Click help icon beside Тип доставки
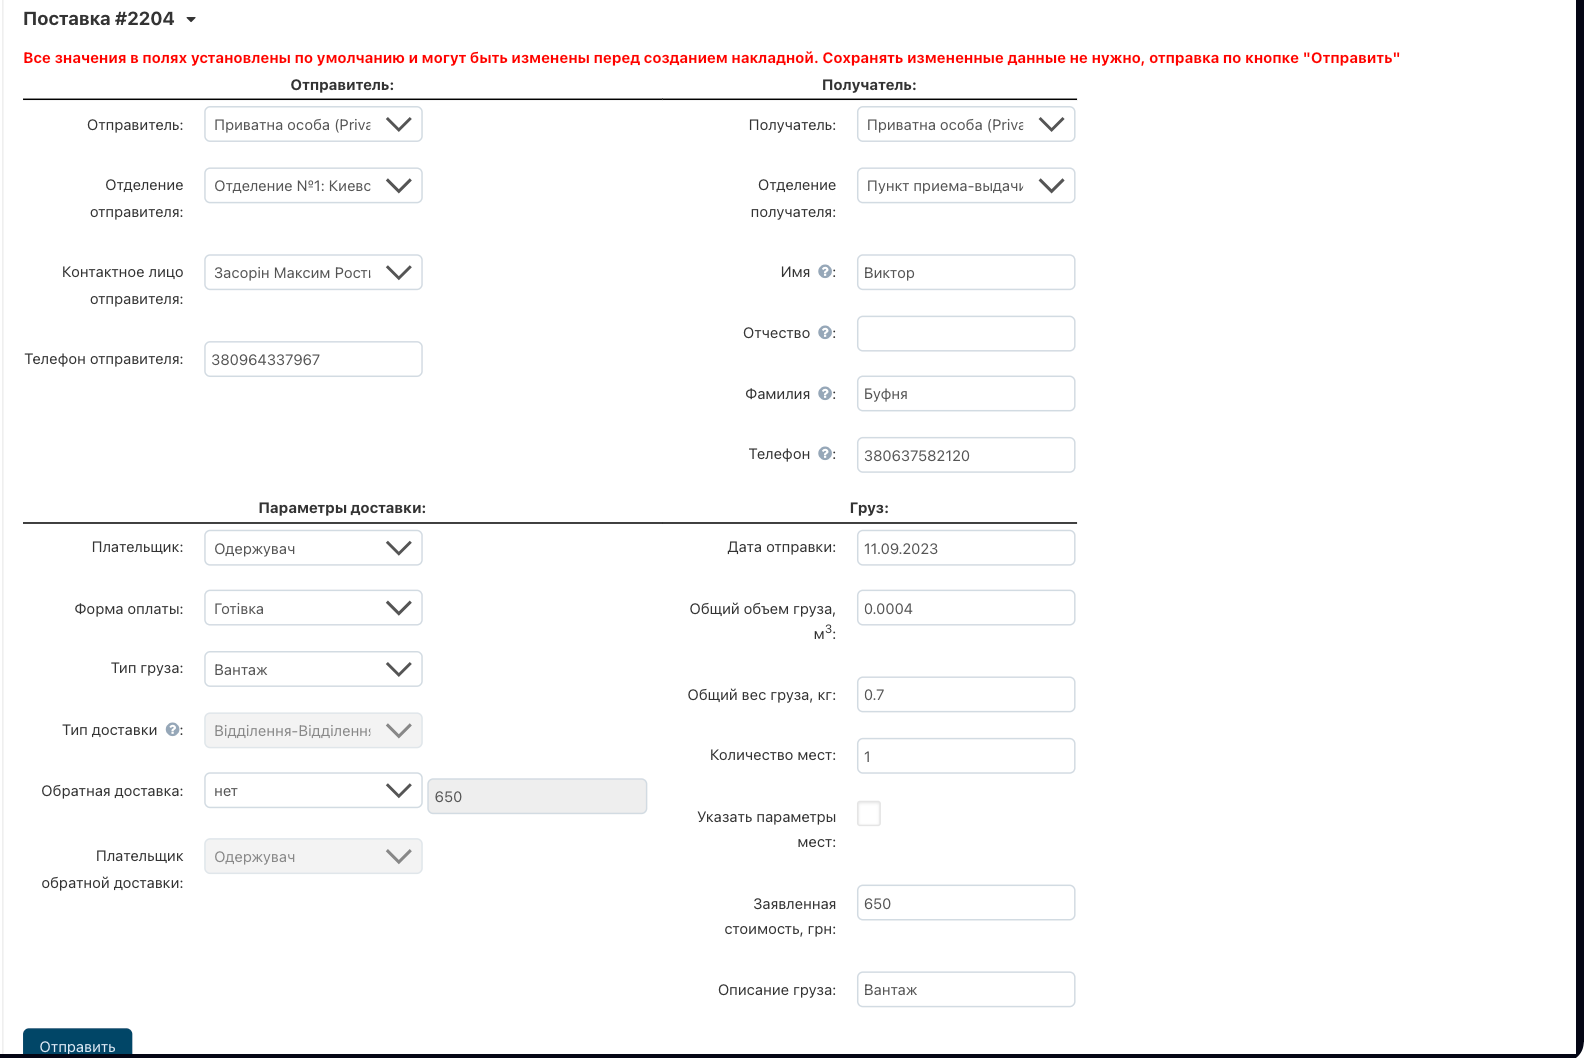The height and width of the screenshot is (1058, 1592). point(173,730)
